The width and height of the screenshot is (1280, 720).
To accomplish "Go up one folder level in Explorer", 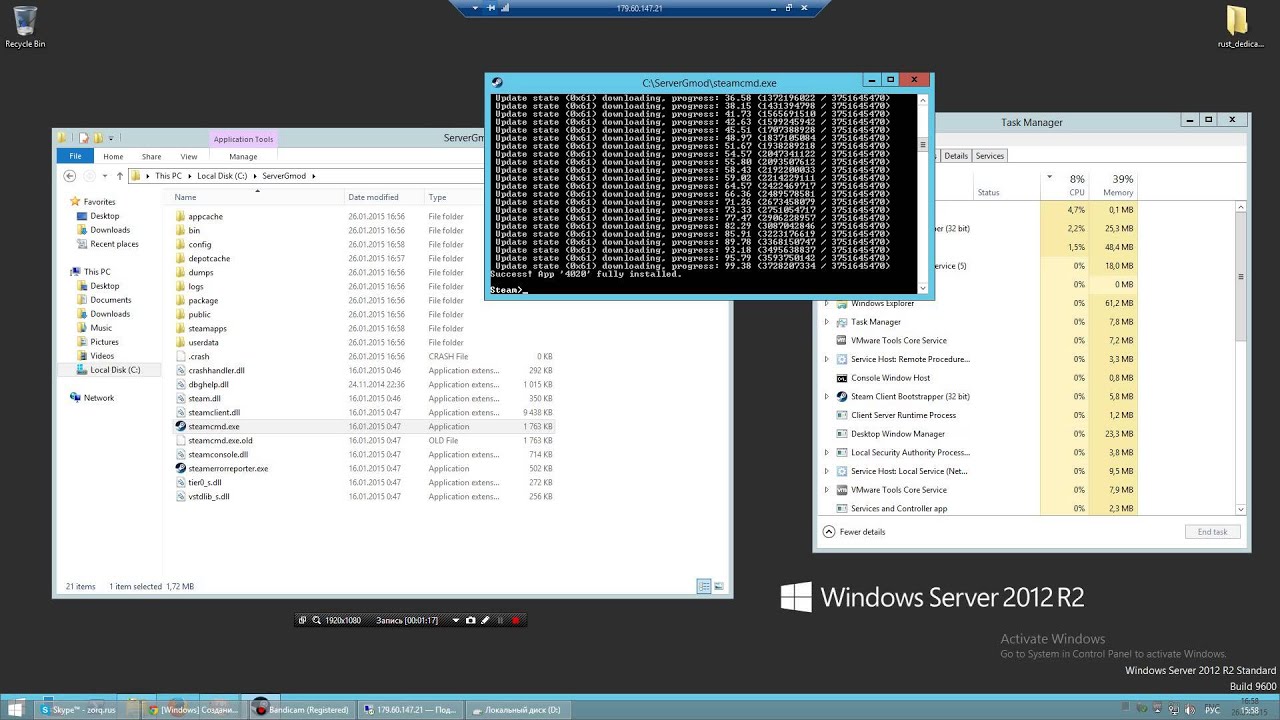I will coord(119,176).
